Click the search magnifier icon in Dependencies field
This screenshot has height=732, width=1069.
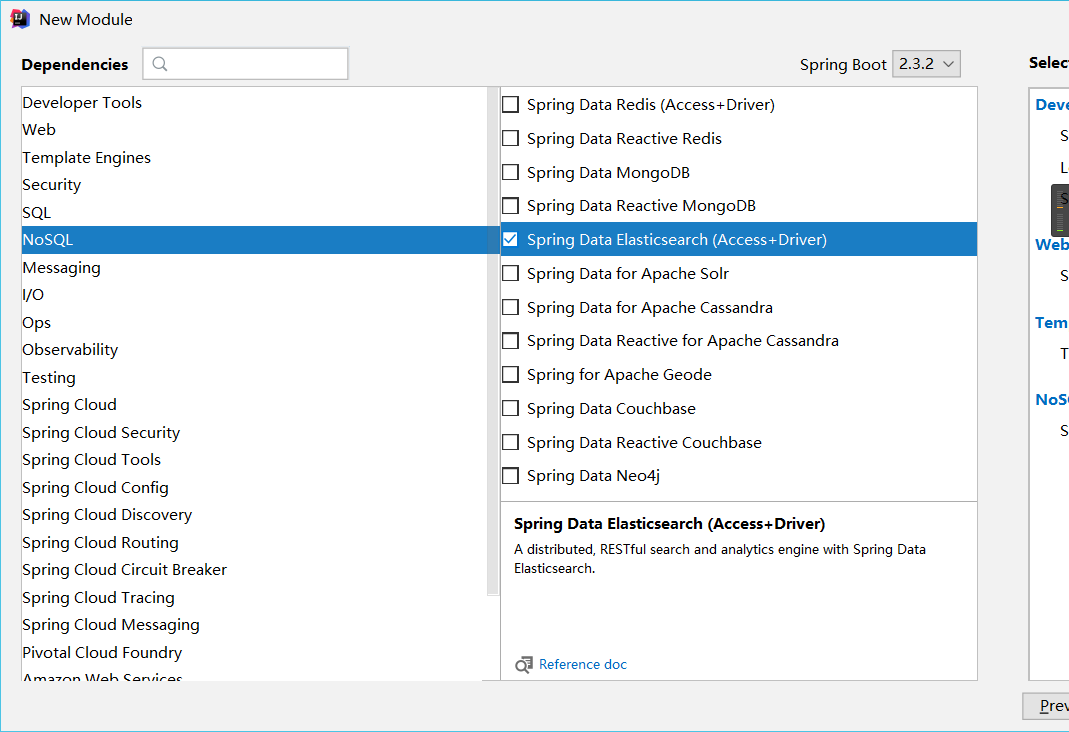[x=160, y=64]
